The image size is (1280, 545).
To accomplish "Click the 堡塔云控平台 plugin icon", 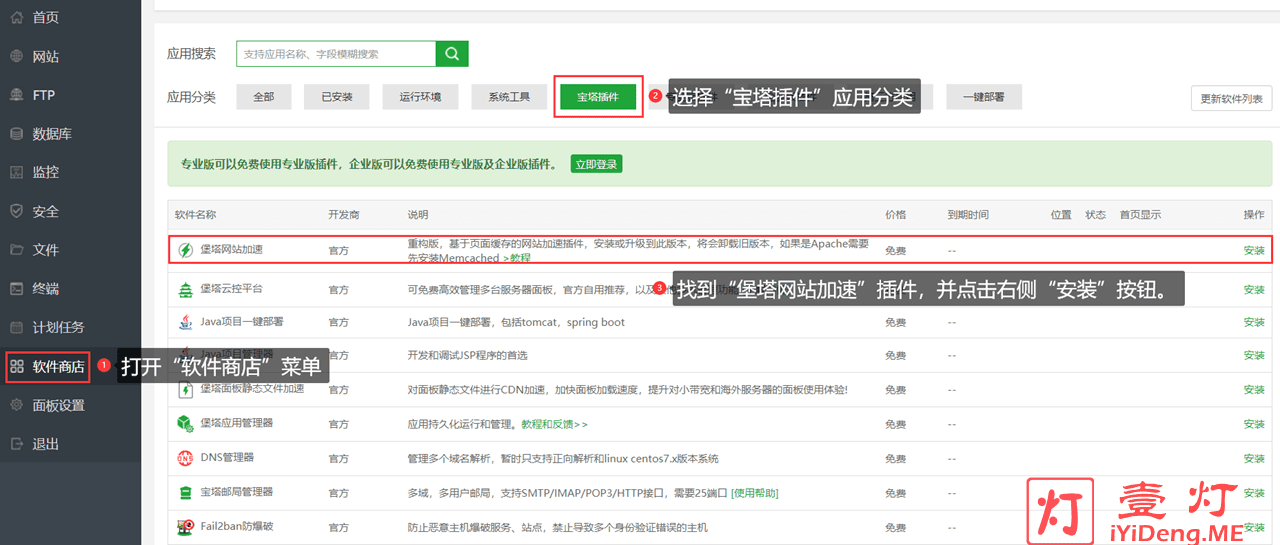I will click(x=185, y=289).
